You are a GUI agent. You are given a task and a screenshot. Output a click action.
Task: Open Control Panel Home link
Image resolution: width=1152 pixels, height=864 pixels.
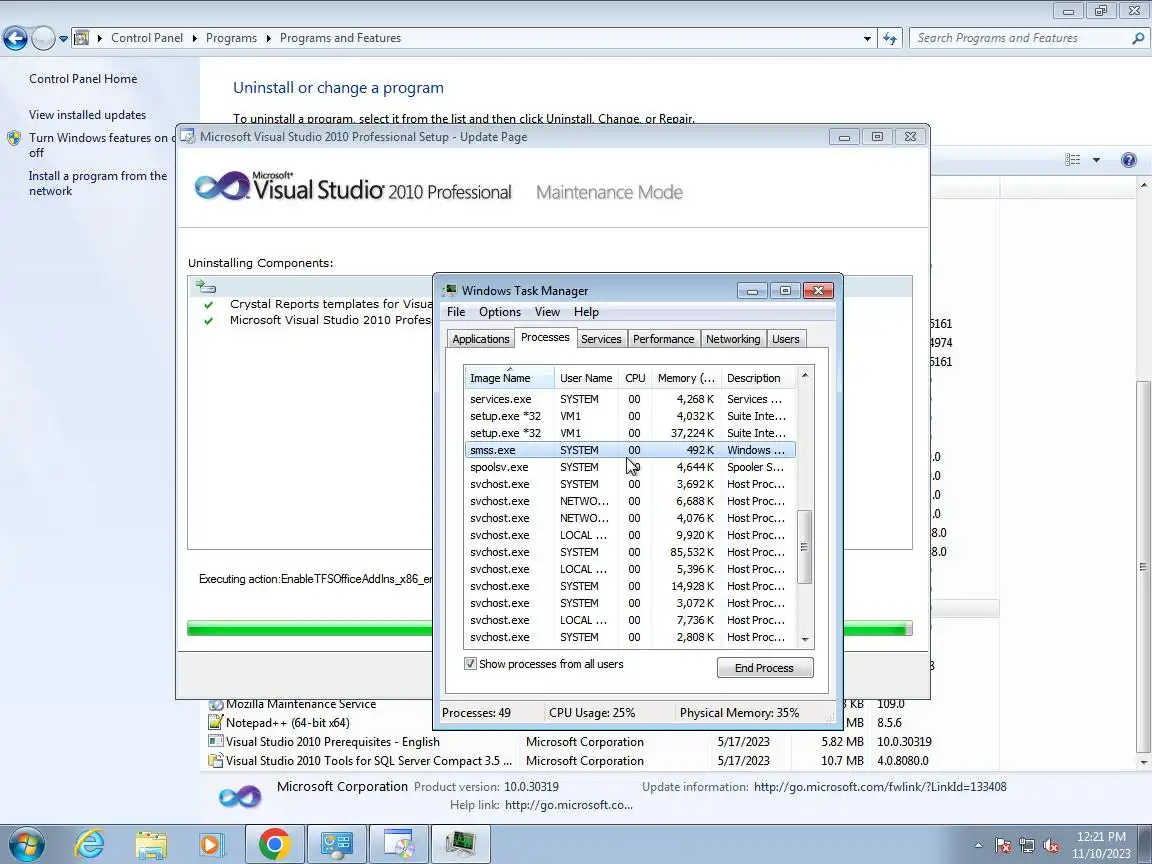[83, 79]
